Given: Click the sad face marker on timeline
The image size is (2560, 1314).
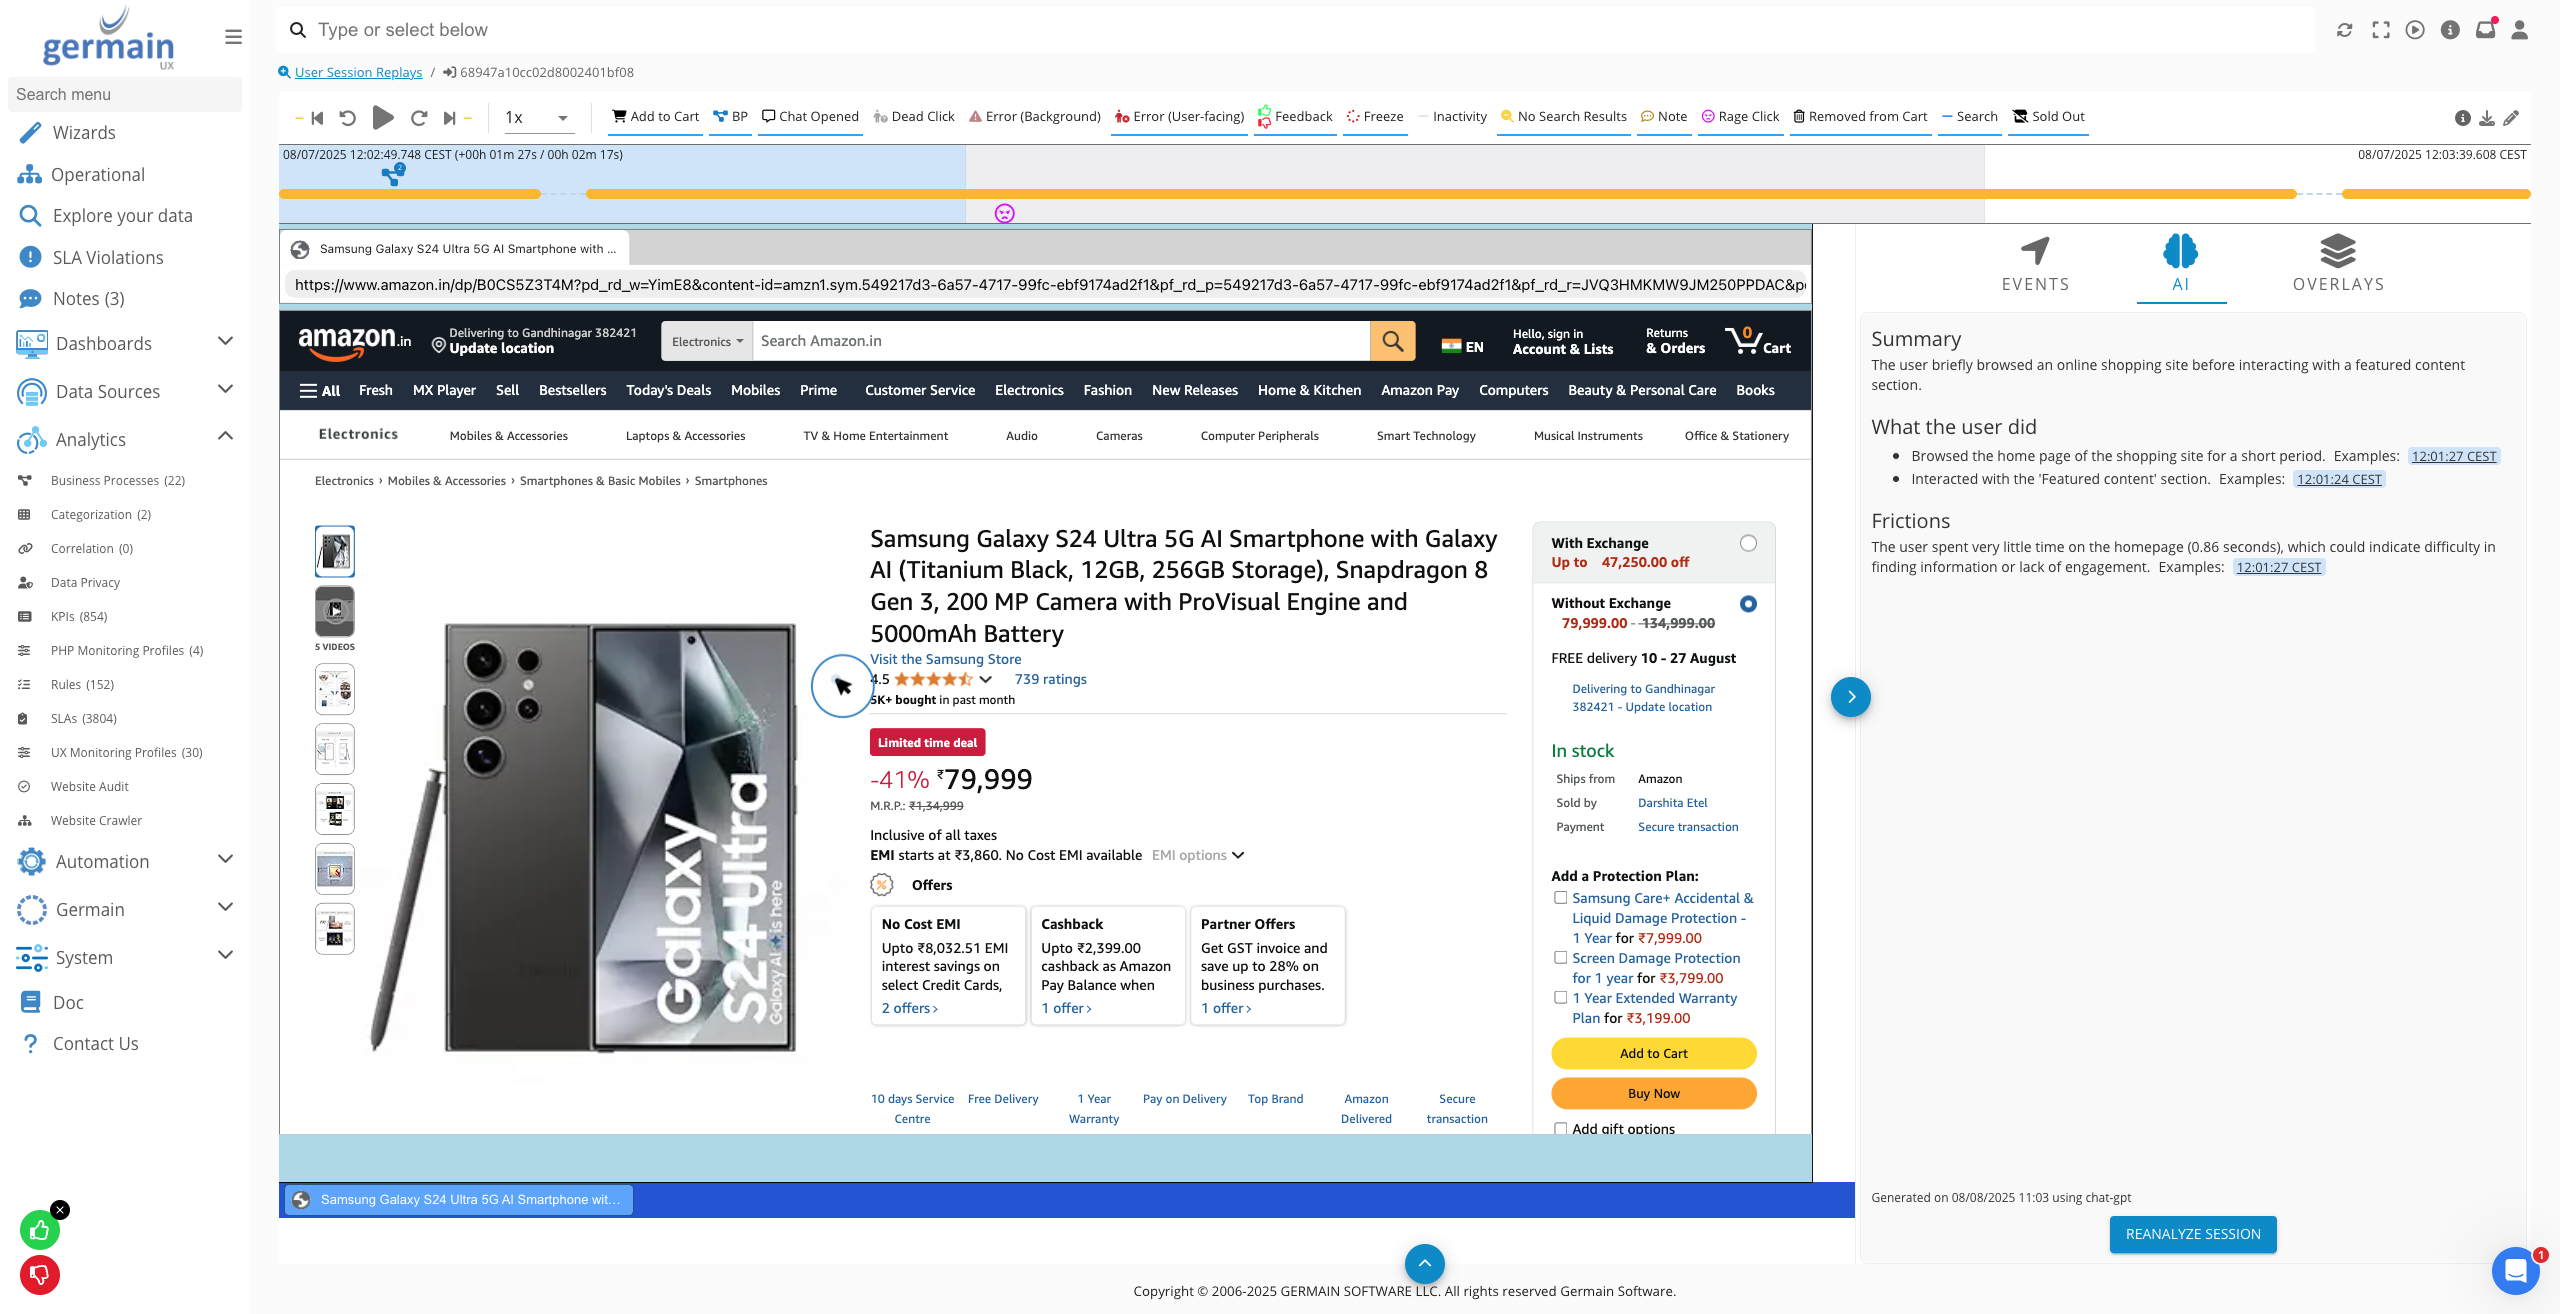Looking at the screenshot, I should click(x=1005, y=213).
